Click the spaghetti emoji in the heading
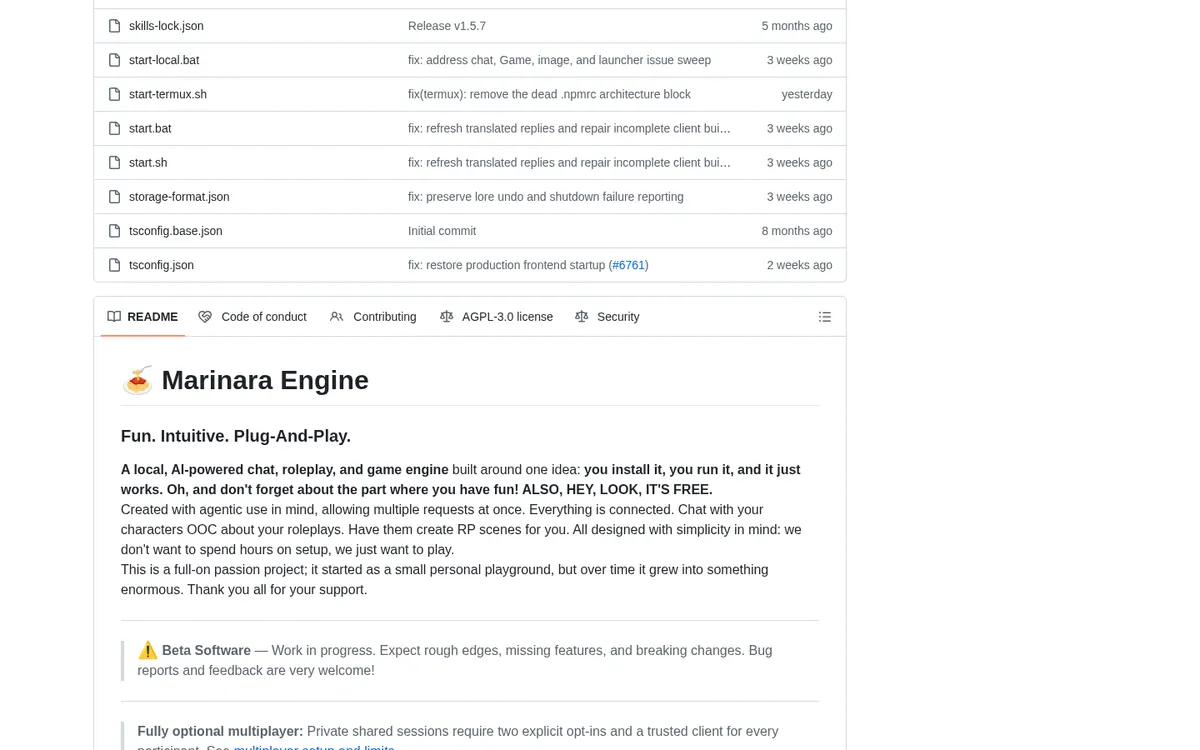 point(138,380)
